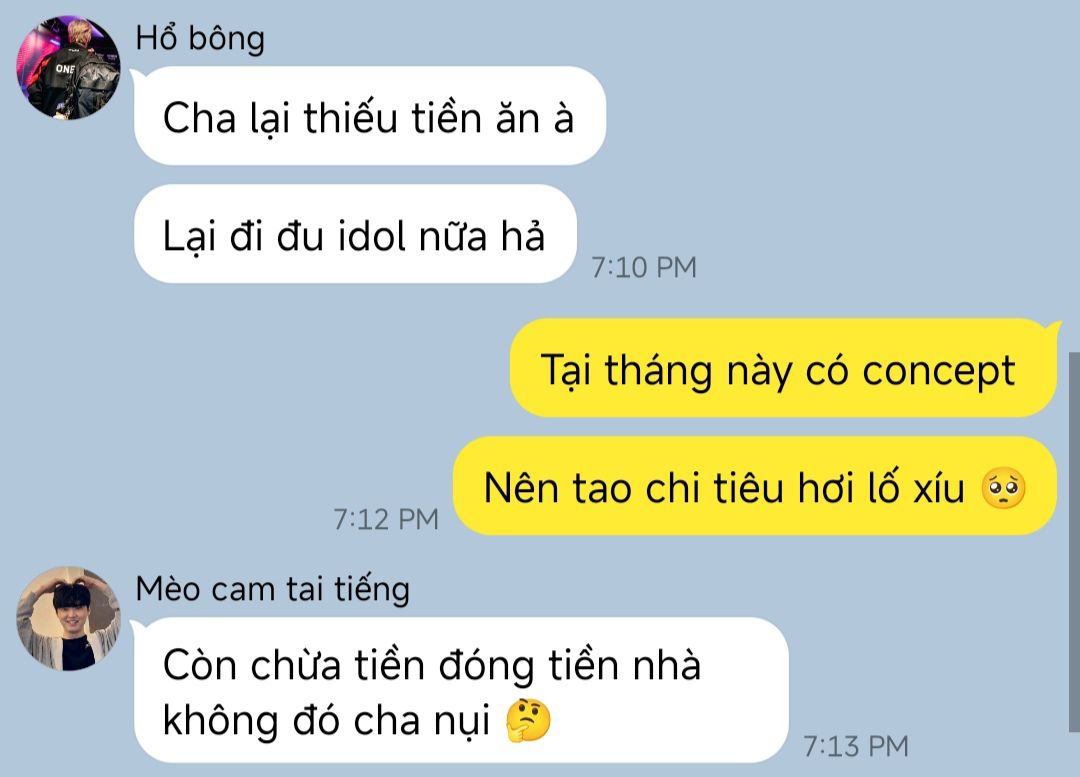Click the pleading face emoji

tap(1003, 488)
